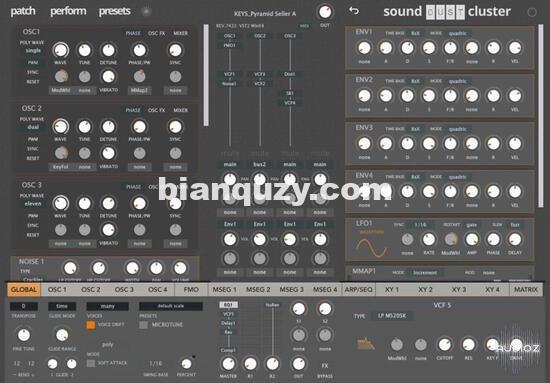Image resolution: width=550 pixels, height=383 pixels.
Task: Switch to the MATRIX tab
Action: [526, 290]
